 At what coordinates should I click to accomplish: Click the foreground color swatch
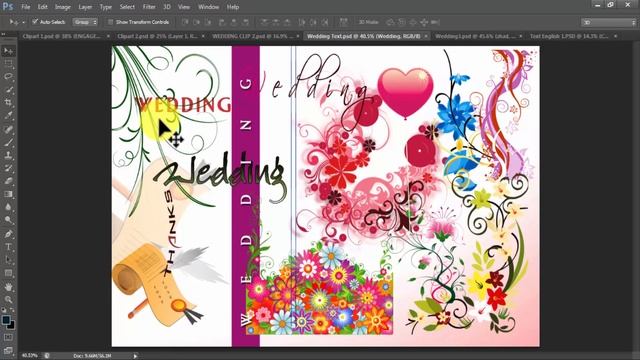(x=6, y=320)
